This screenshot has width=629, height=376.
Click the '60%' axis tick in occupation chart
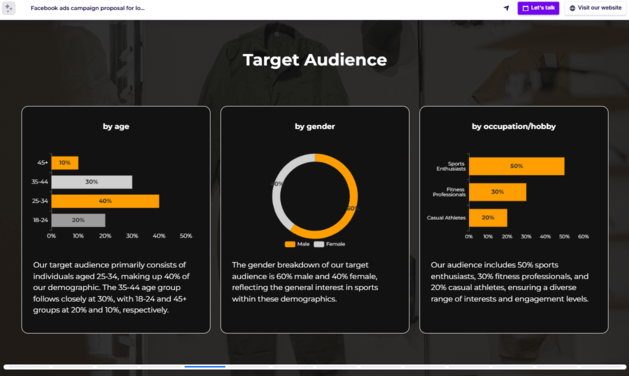point(583,237)
